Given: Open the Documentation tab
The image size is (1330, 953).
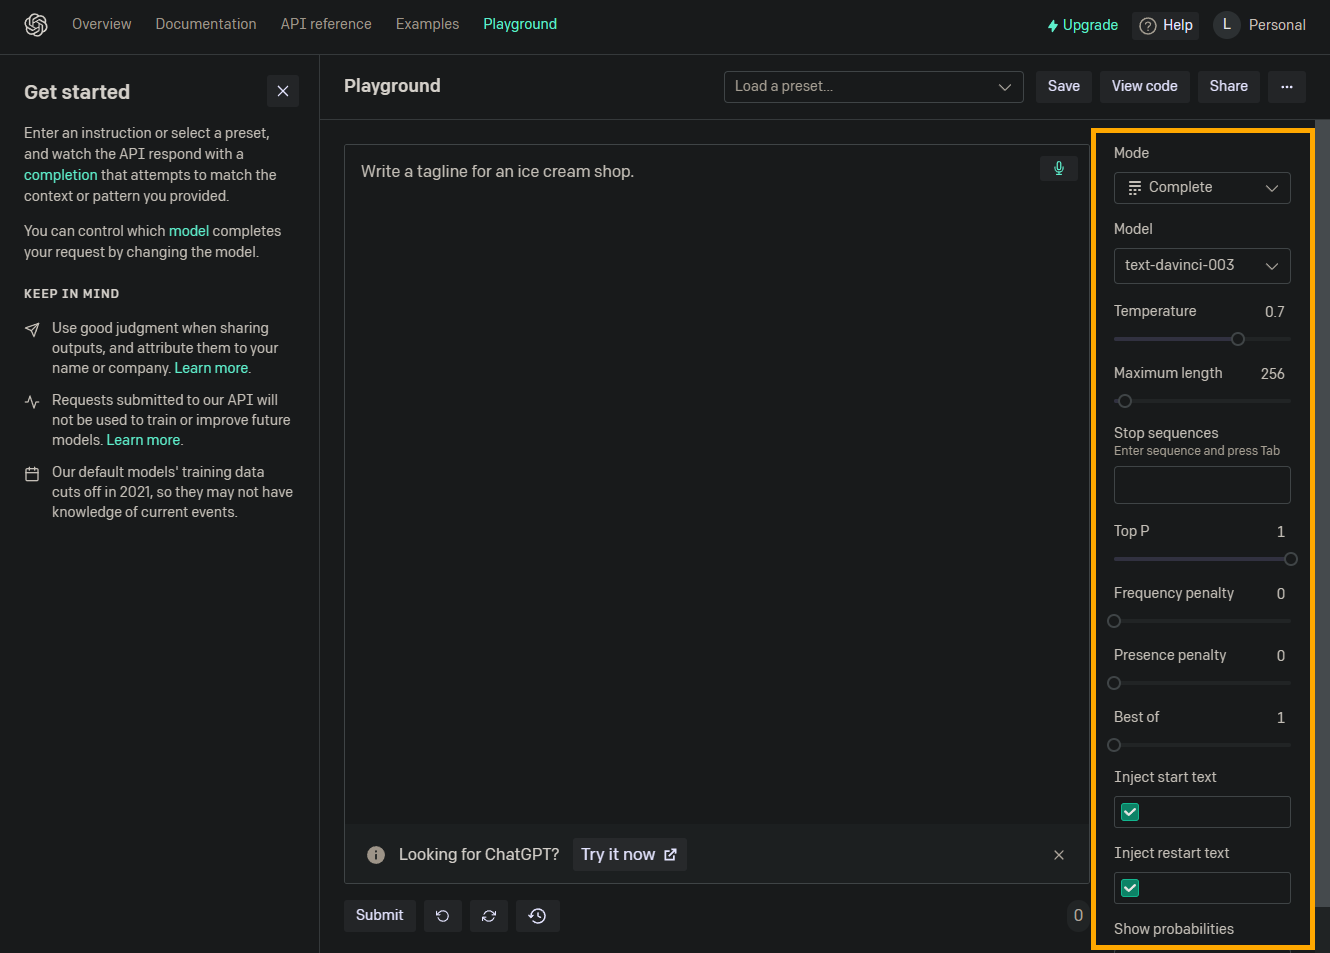Looking at the screenshot, I should pos(206,24).
